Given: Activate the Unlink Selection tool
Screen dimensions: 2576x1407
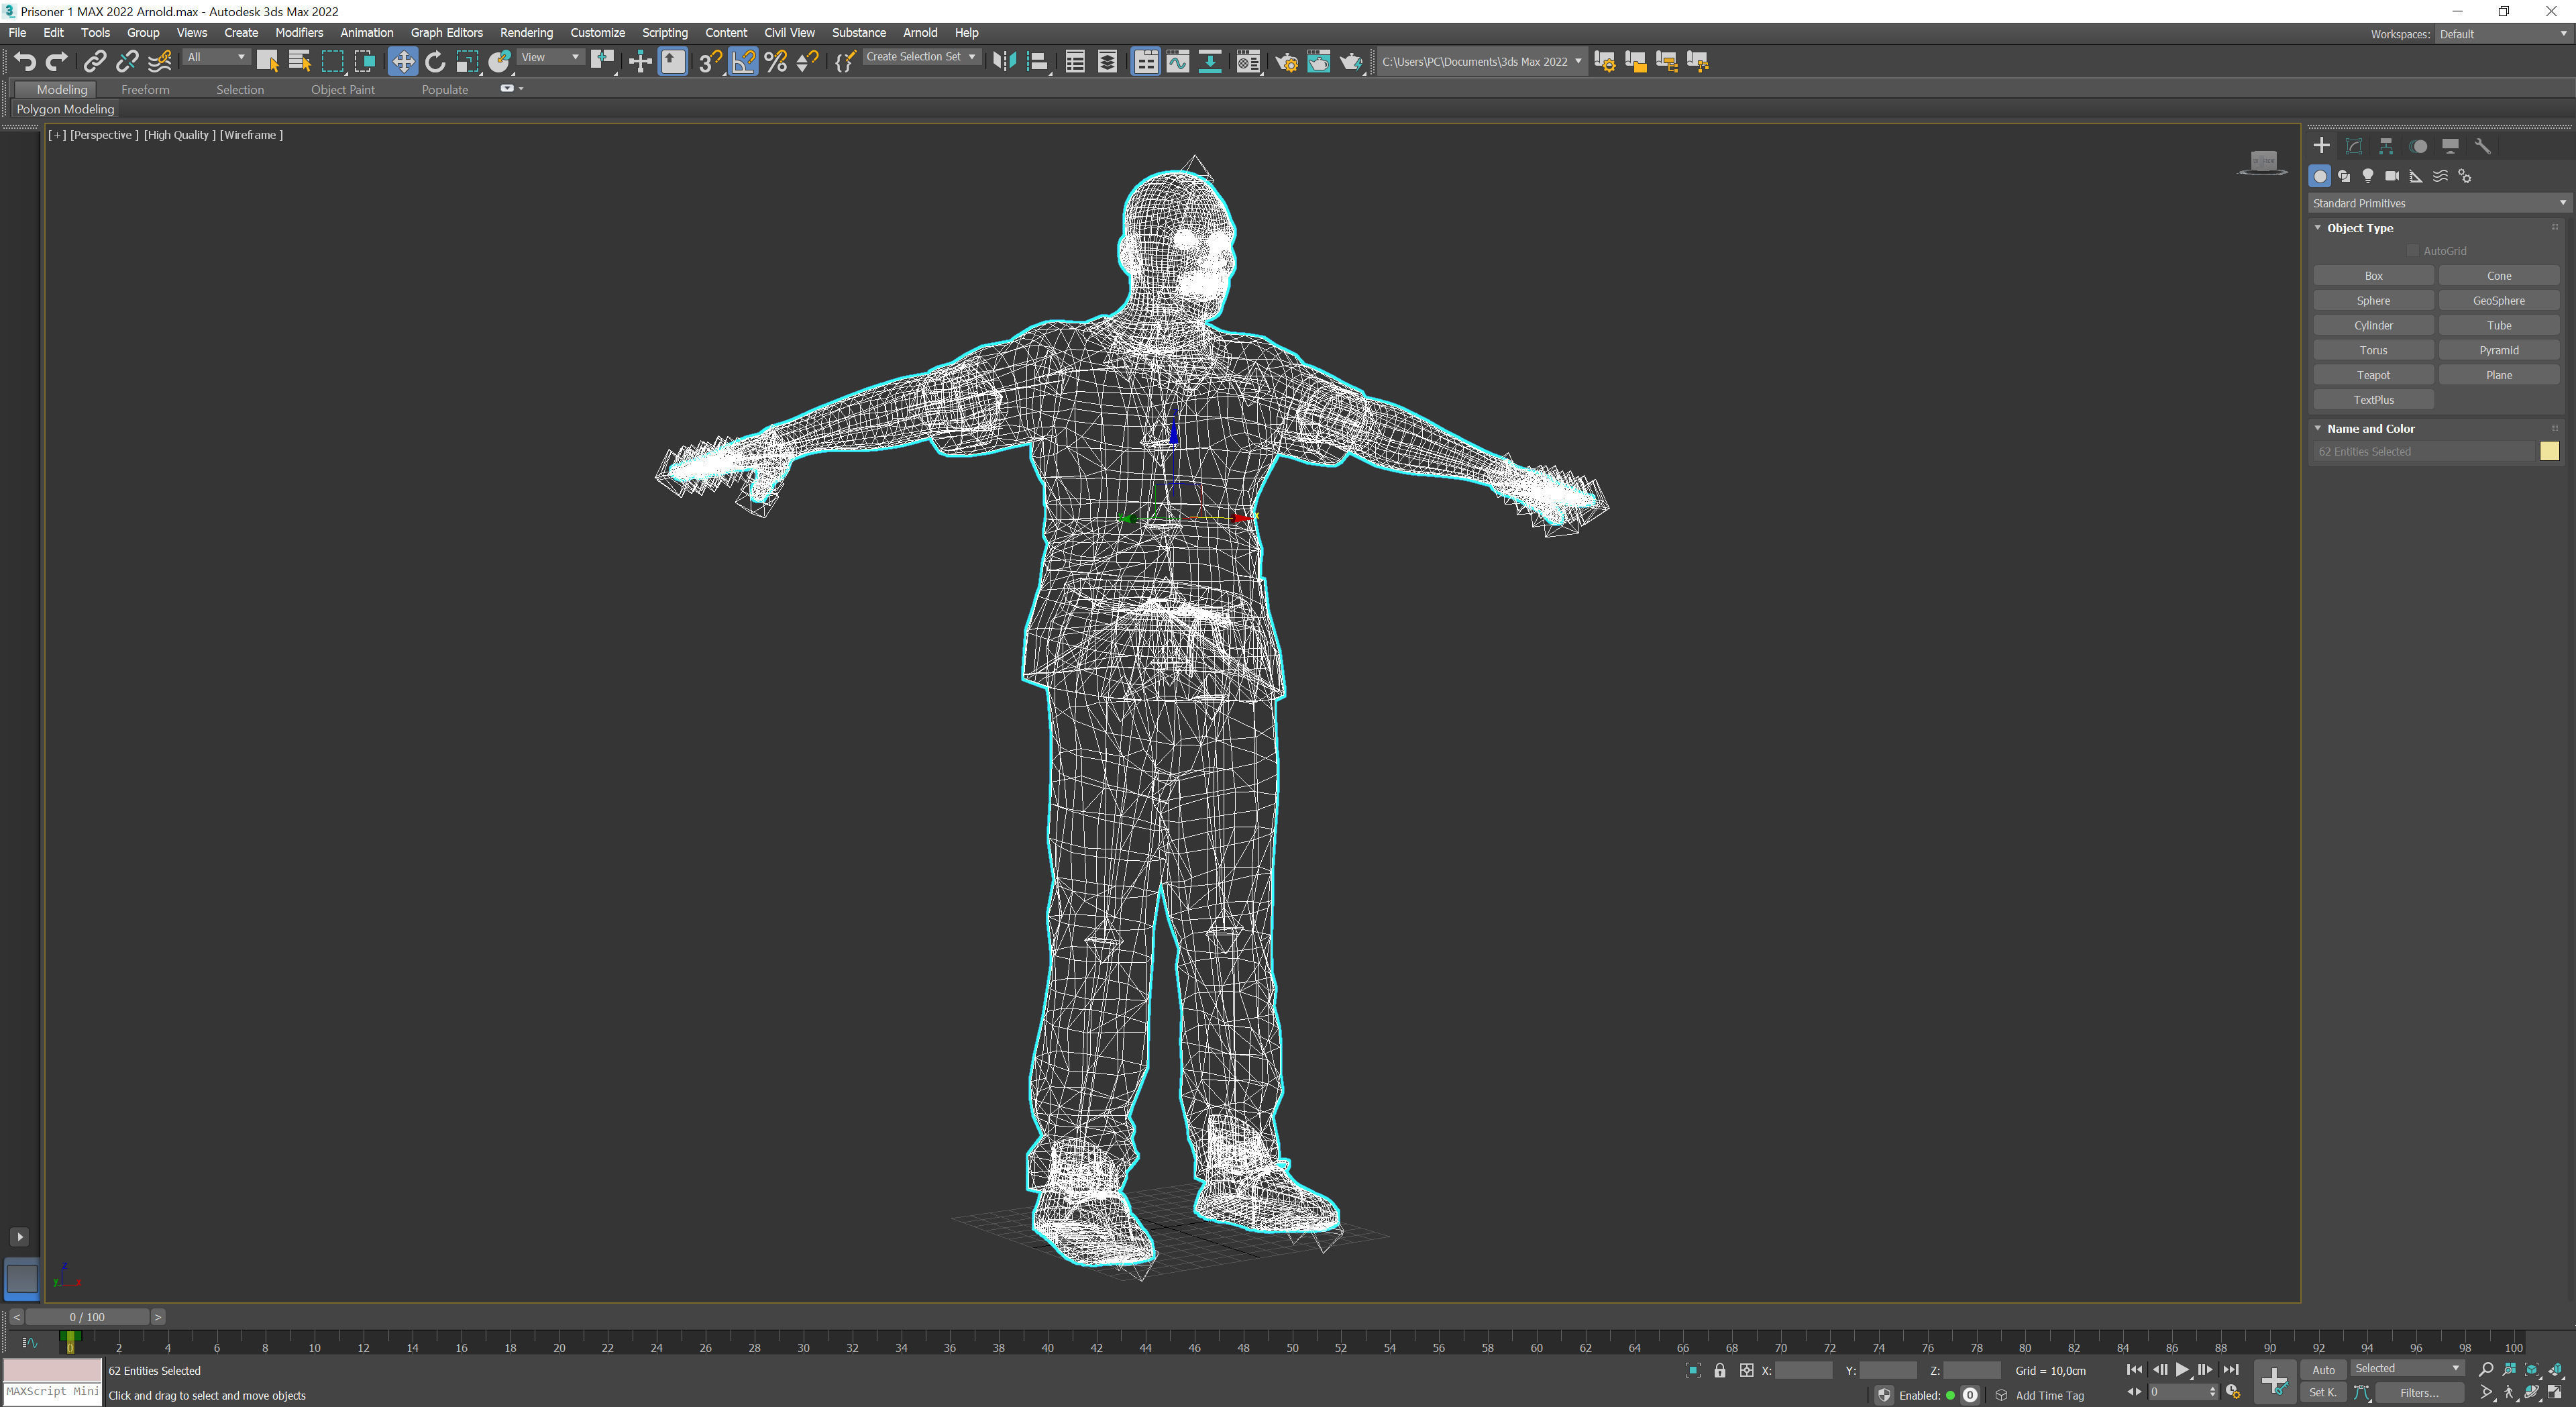Looking at the screenshot, I should tap(127, 62).
